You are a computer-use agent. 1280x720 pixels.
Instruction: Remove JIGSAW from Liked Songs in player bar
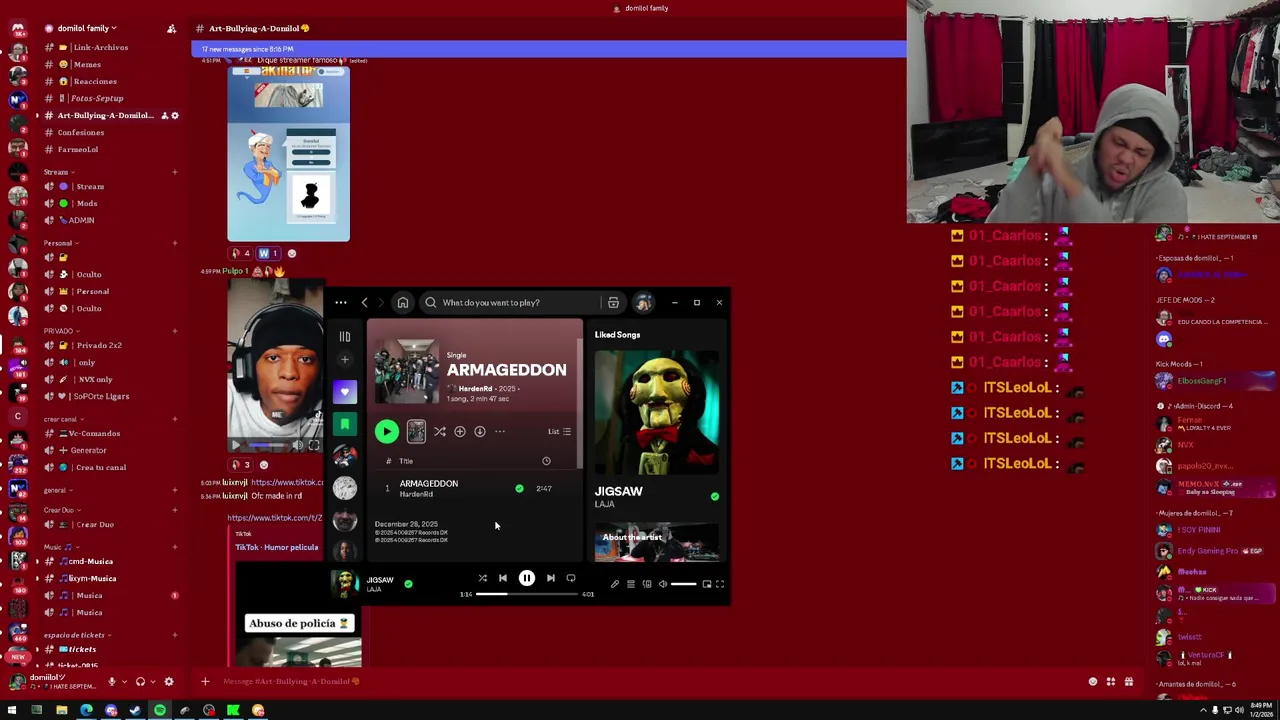point(408,583)
